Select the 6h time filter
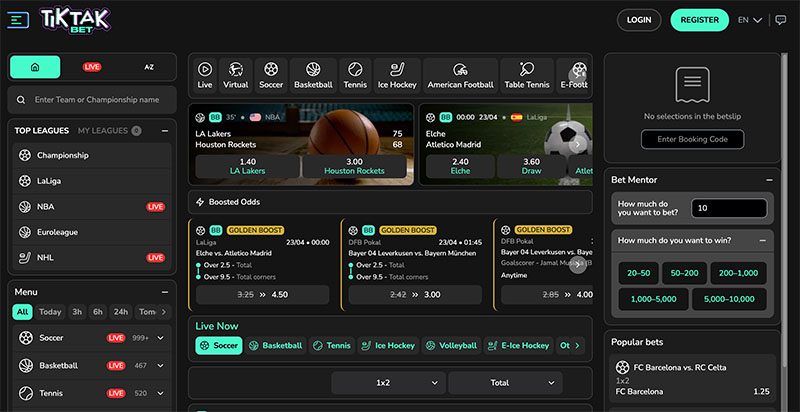The image size is (800, 412). (98, 312)
